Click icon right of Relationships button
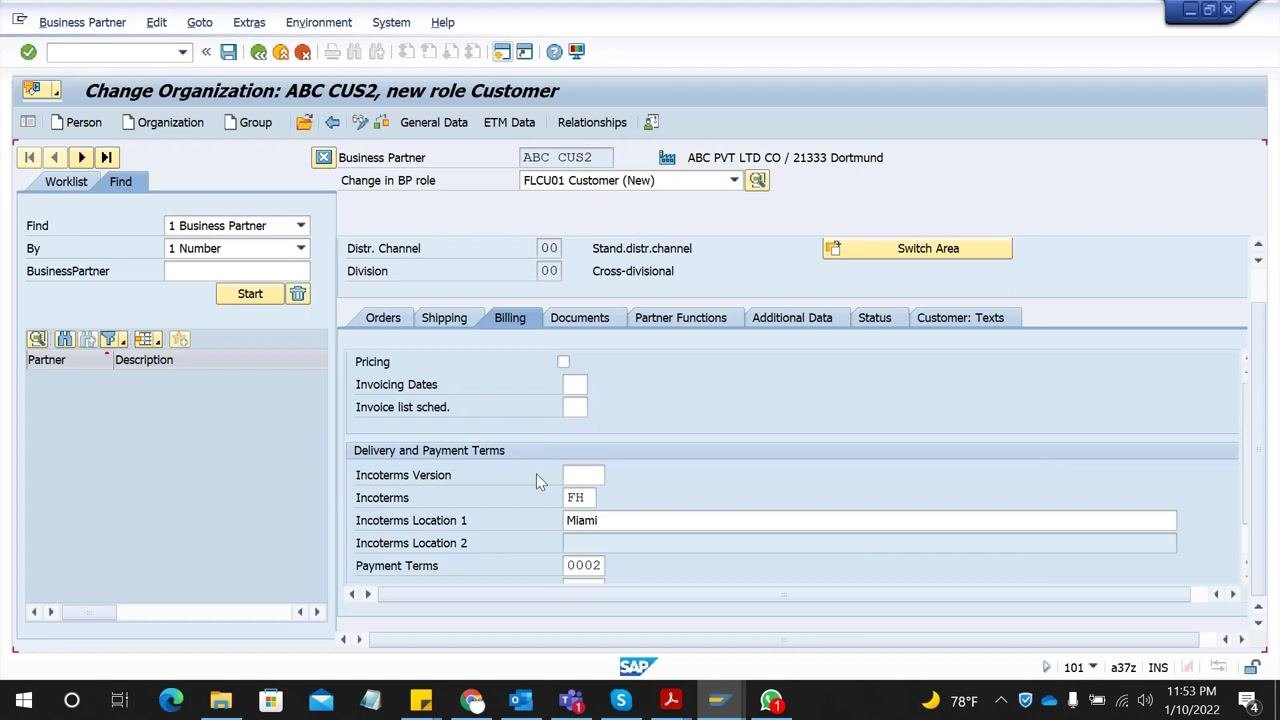1280x720 pixels. [x=651, y=122]
